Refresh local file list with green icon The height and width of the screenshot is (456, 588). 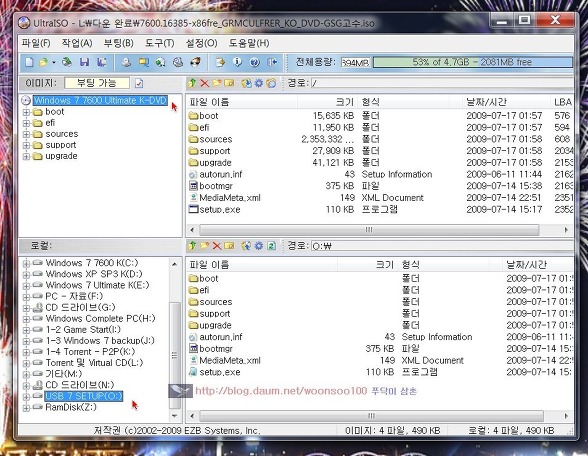tap(271, 246)
